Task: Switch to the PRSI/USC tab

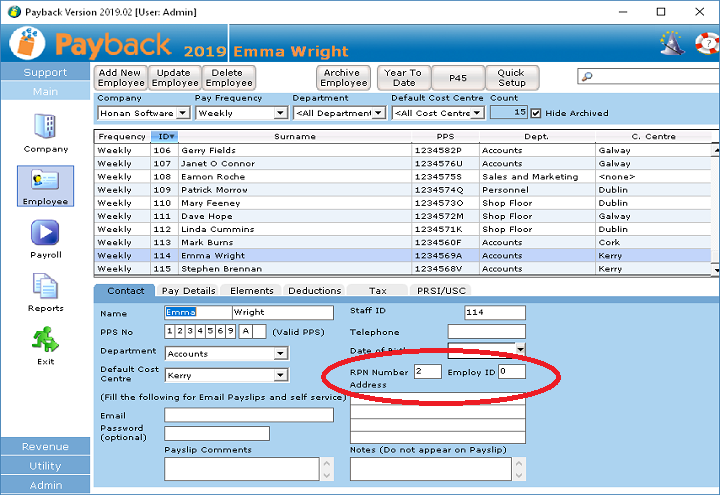Action: (x=442, y=291)
